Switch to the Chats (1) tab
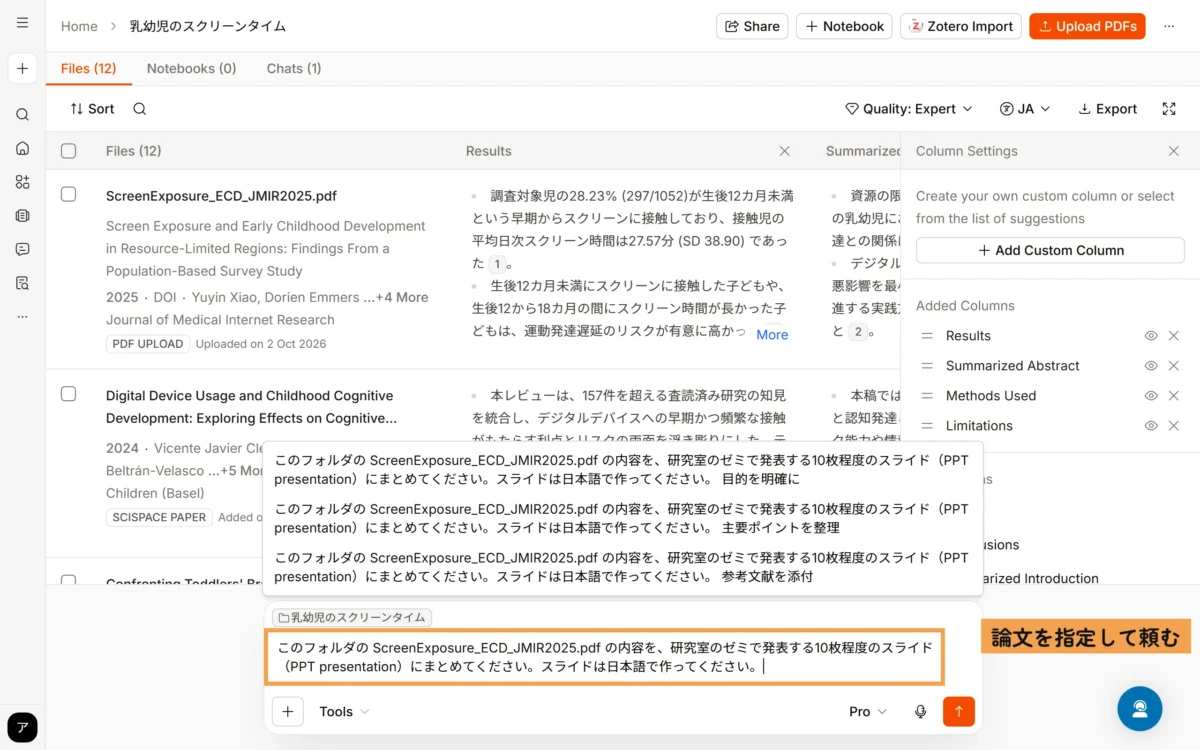This screenshot has width=1200, height=750. coord(294,68)
